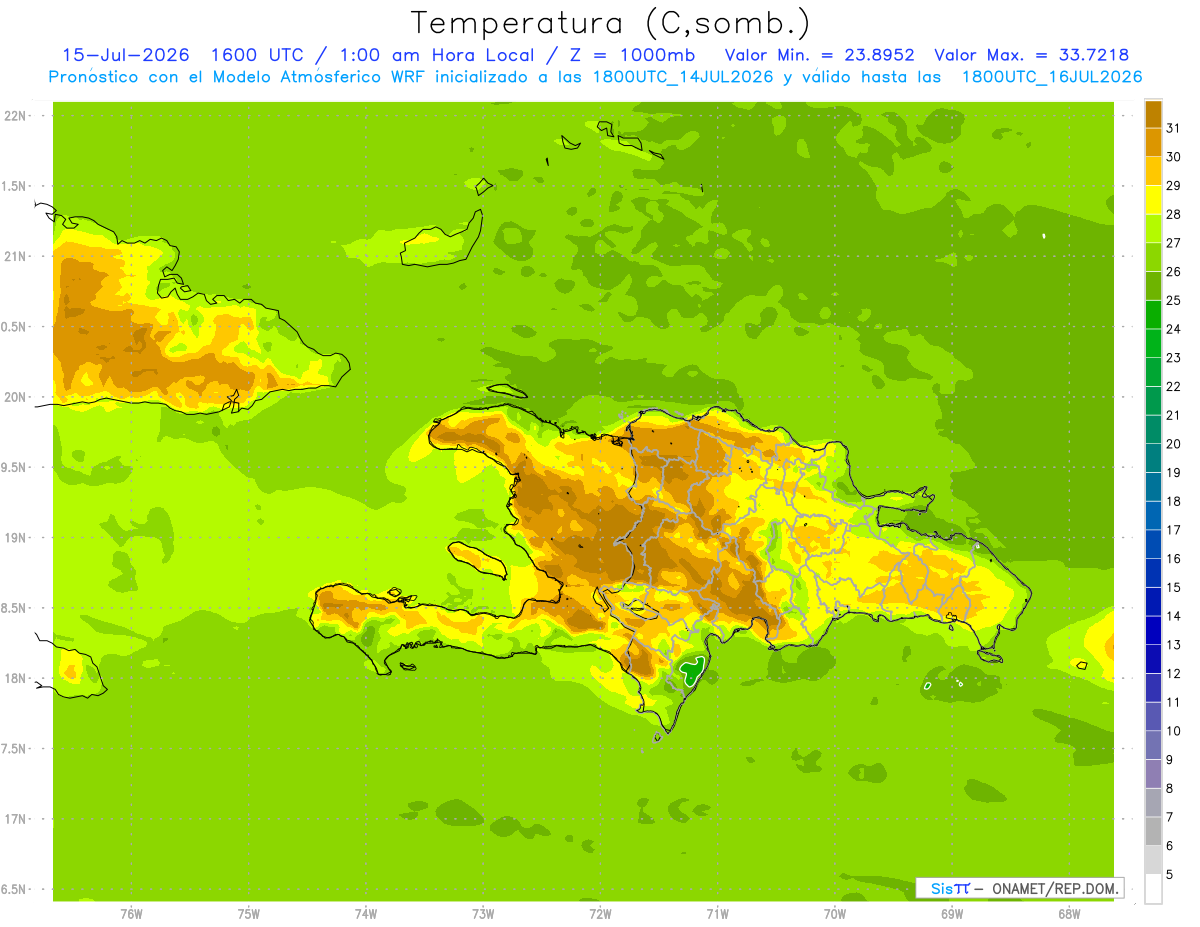Viewport: 1200px width, 927px height.
Task: Click the "19N" latitude axis label
Action: point(15,538)
